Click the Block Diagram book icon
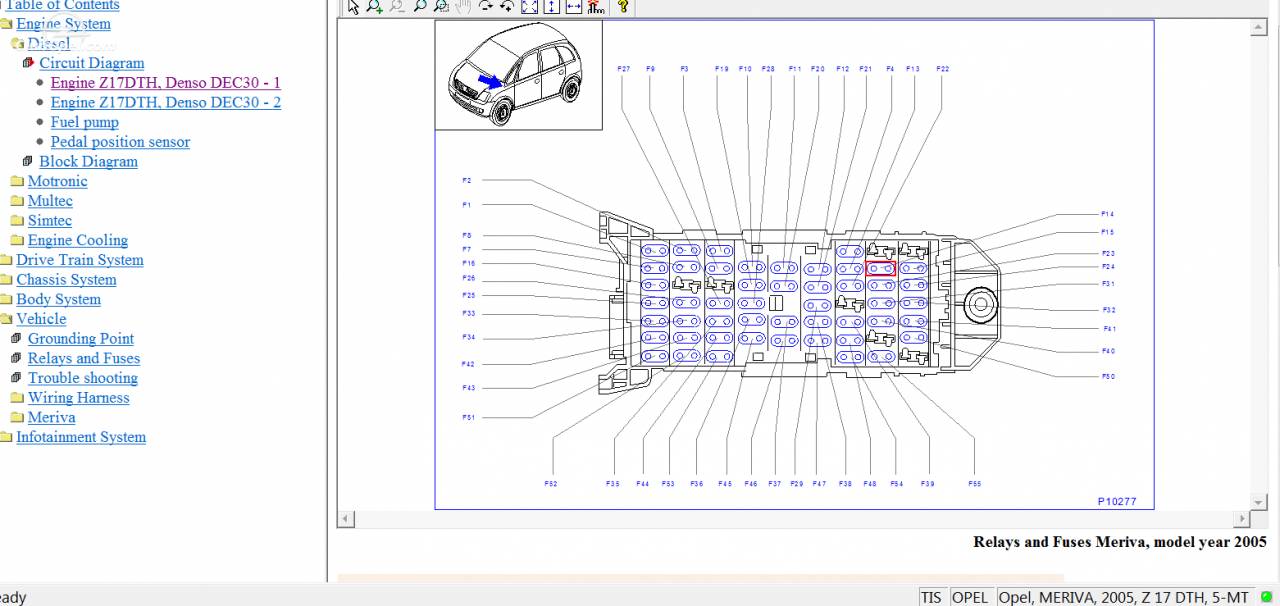The image size is (1280, 606). 28,161
